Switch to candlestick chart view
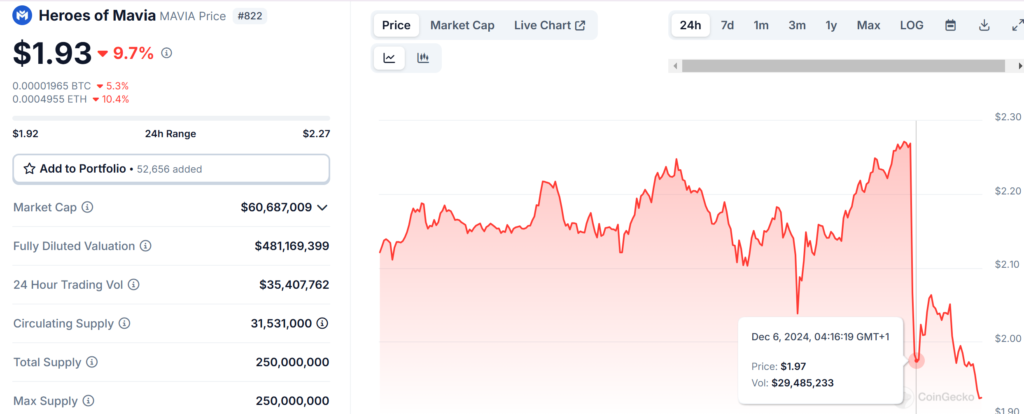The height and width of the screenshot is (414, 1024). [423, 58]
